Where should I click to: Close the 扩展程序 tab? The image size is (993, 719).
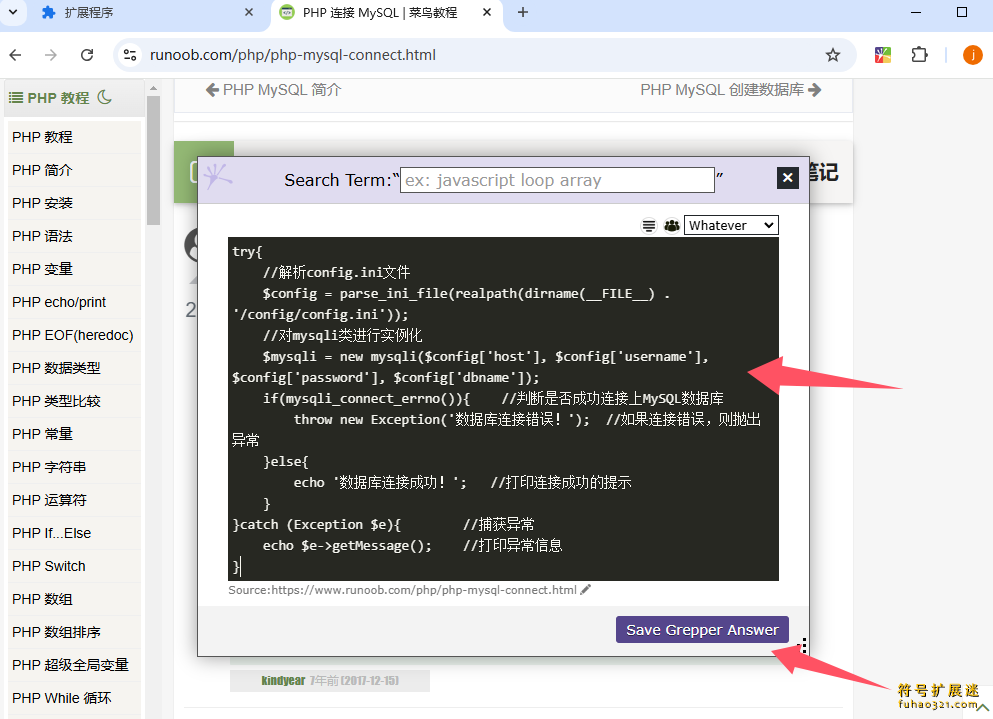pos(249,12)
